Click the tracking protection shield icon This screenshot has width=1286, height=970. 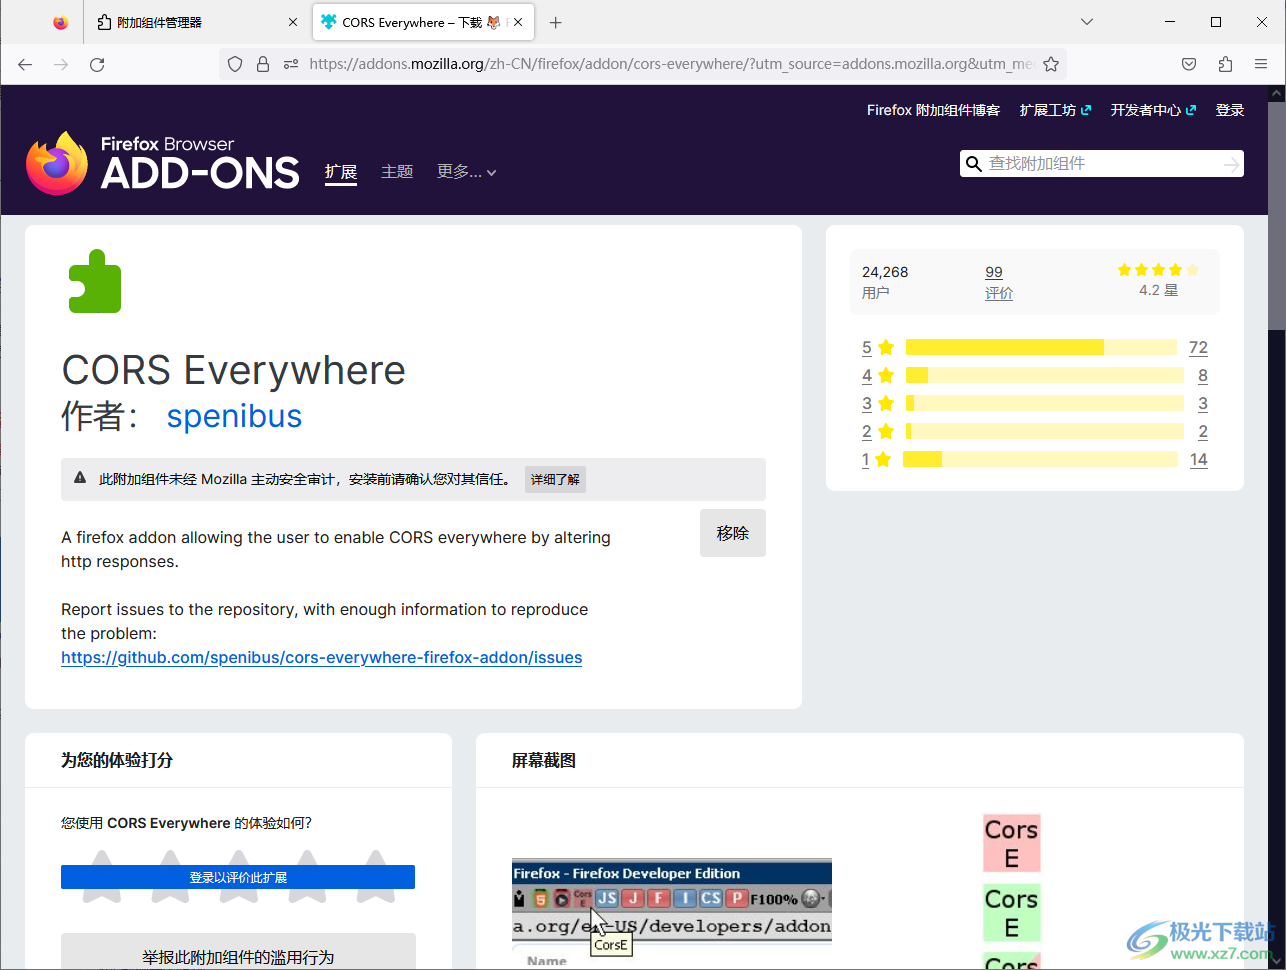pos(235,64)
